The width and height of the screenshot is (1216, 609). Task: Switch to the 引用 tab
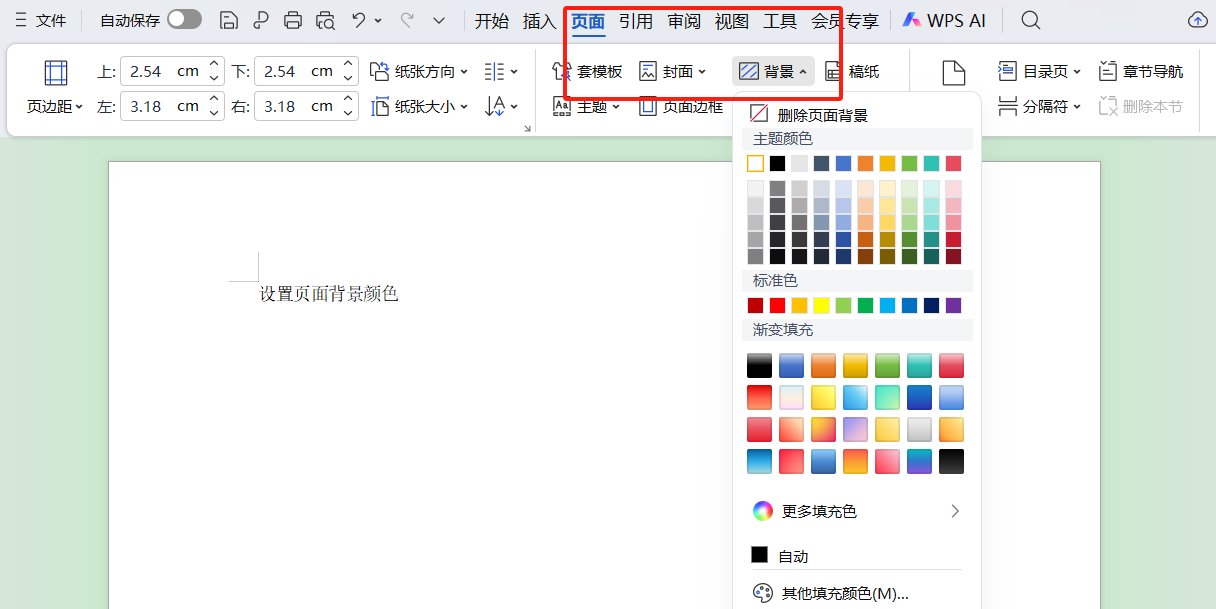635,21
